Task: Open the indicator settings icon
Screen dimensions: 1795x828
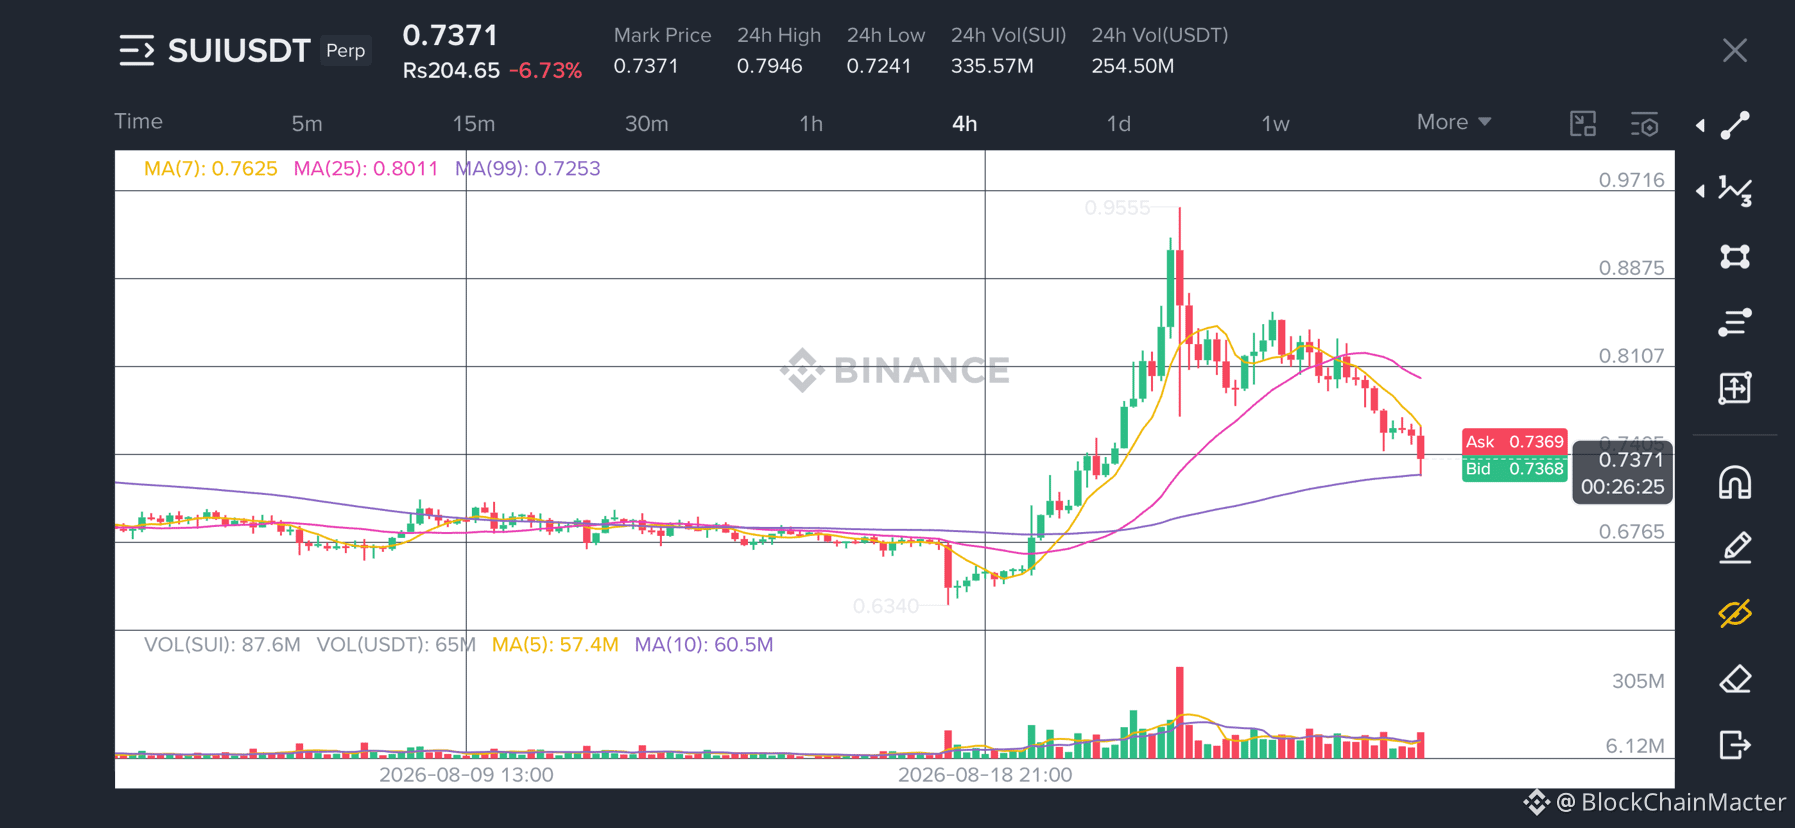Action: tap(1644, 124)
